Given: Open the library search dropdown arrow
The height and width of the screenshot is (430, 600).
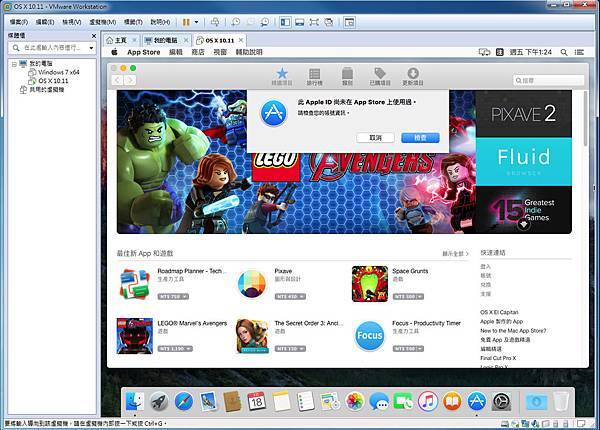Looking at the screenshot, I should tap(91, 48).
